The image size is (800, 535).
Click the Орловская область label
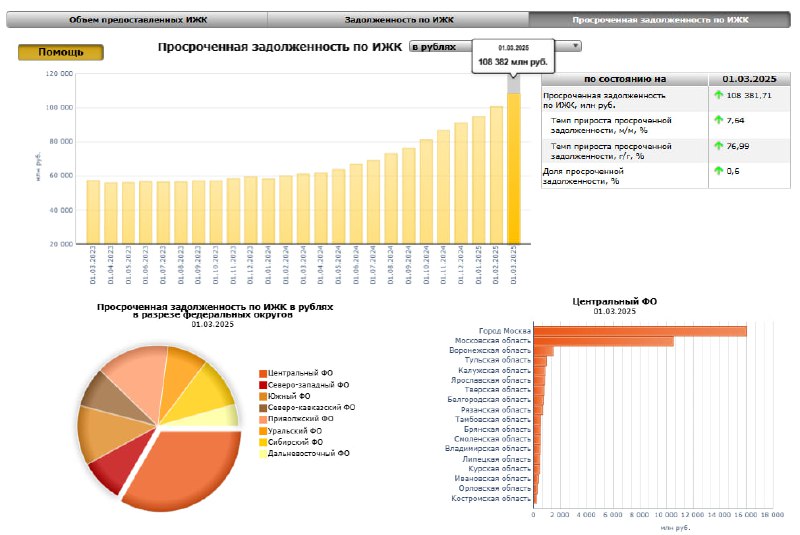[494, 489]
